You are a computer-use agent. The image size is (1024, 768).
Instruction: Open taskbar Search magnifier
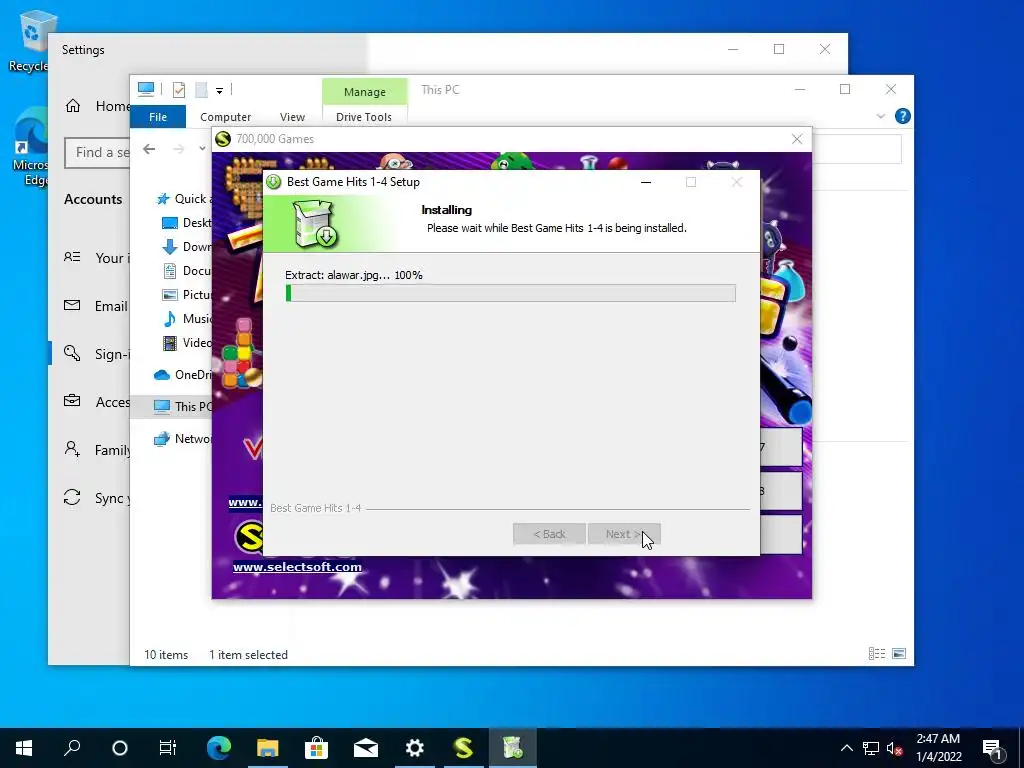tap(72, 748)
